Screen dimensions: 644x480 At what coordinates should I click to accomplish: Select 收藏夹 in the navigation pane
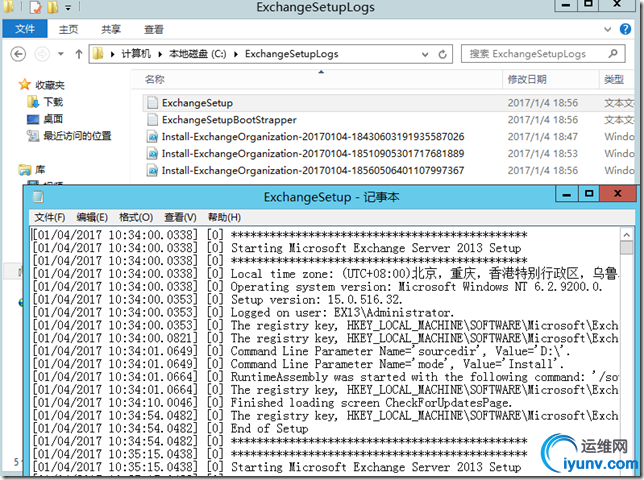[50, 85]
